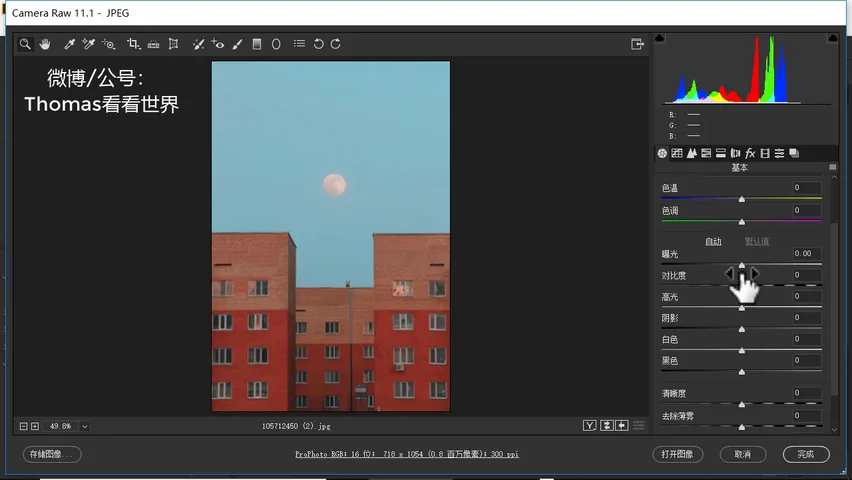The image size is (852, 480).
Task: Click the 色温 temperature value field
Action: click(806, 188)
